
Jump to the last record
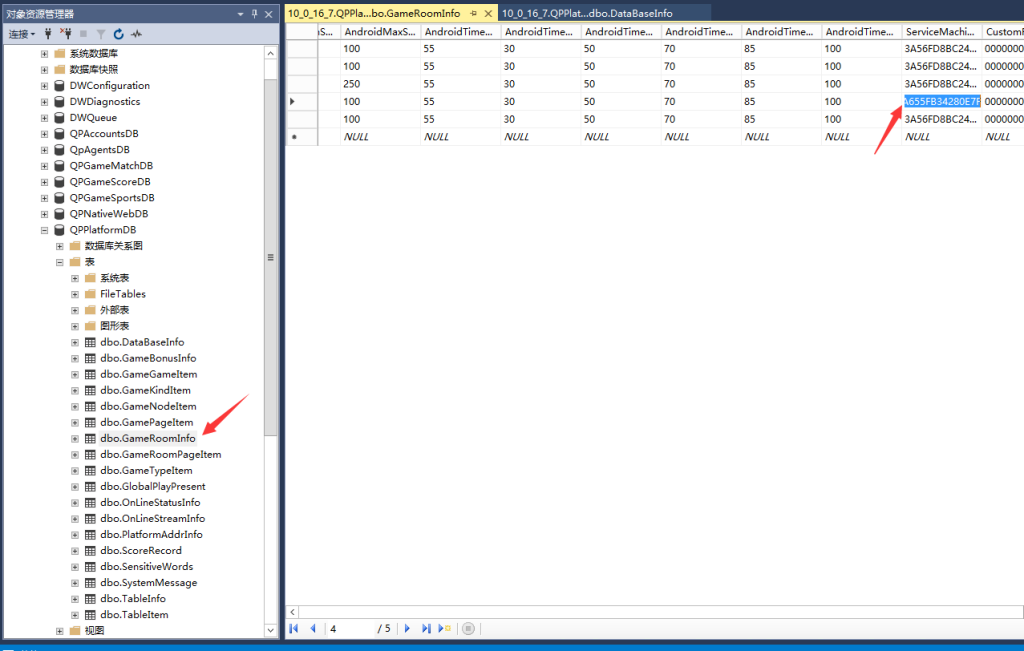(426, 629)
